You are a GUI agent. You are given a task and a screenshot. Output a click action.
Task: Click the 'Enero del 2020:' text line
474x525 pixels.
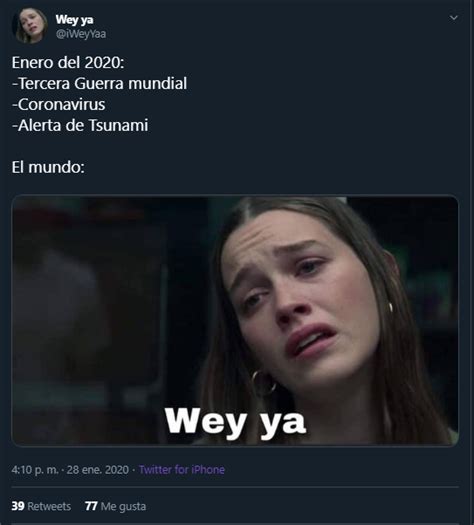pos(68,62)
